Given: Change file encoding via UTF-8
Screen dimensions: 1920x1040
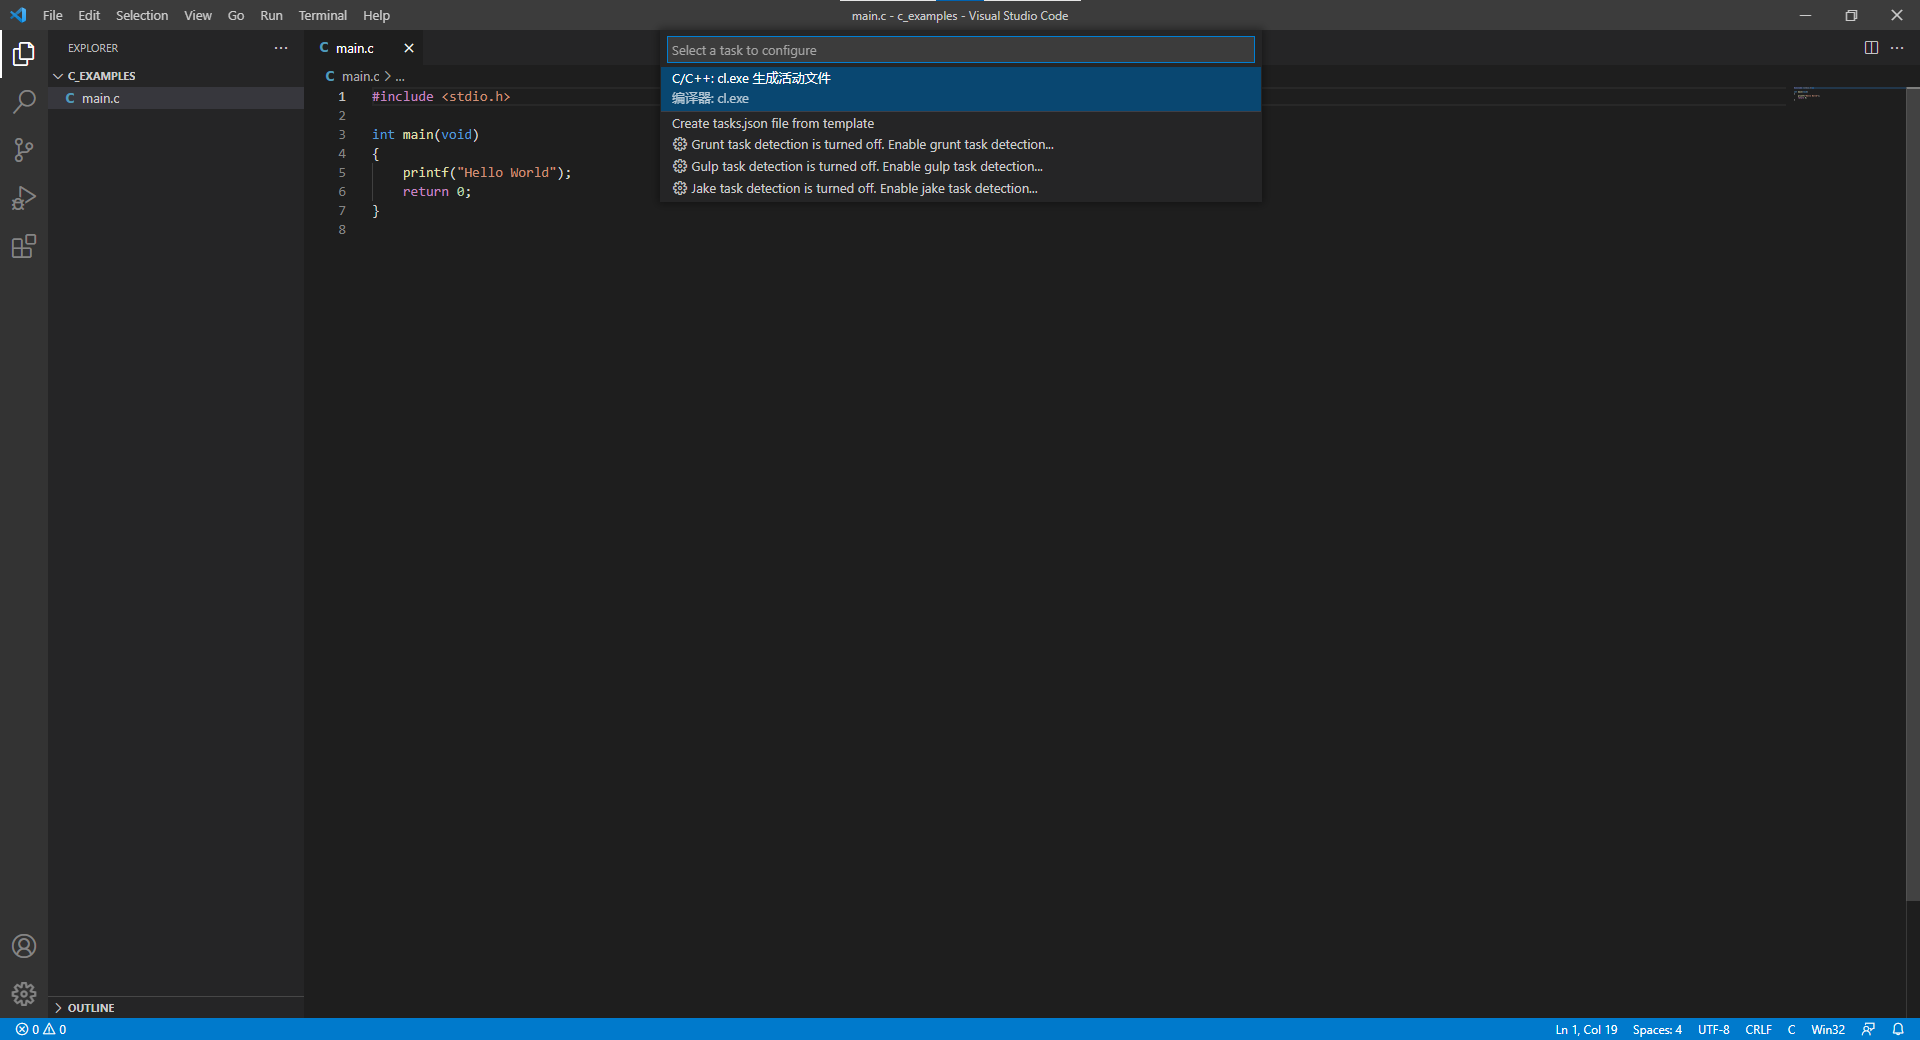Looking at the screenshot, I should click(1713, 1029).
